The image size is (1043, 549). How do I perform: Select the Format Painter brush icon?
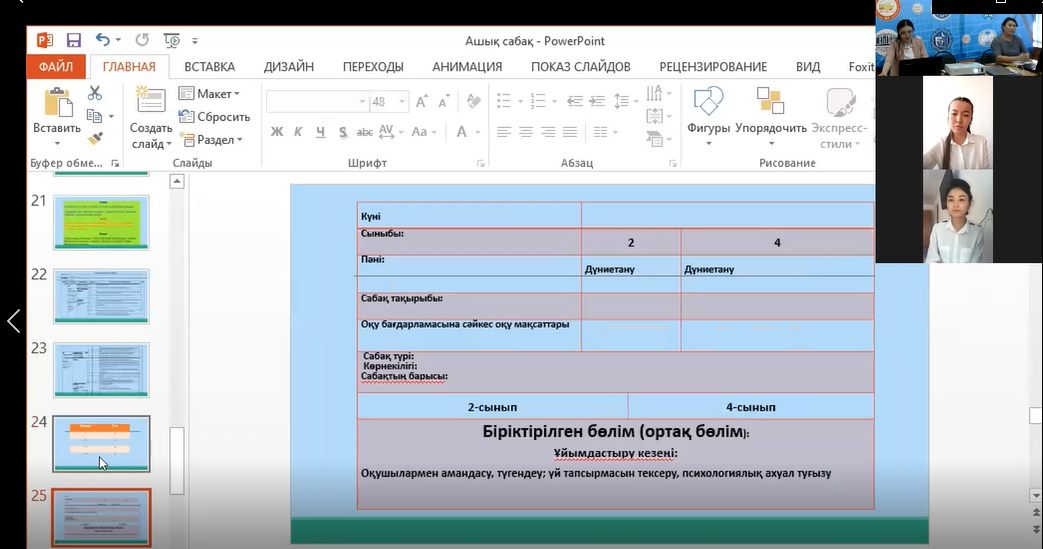pos(95,139)
